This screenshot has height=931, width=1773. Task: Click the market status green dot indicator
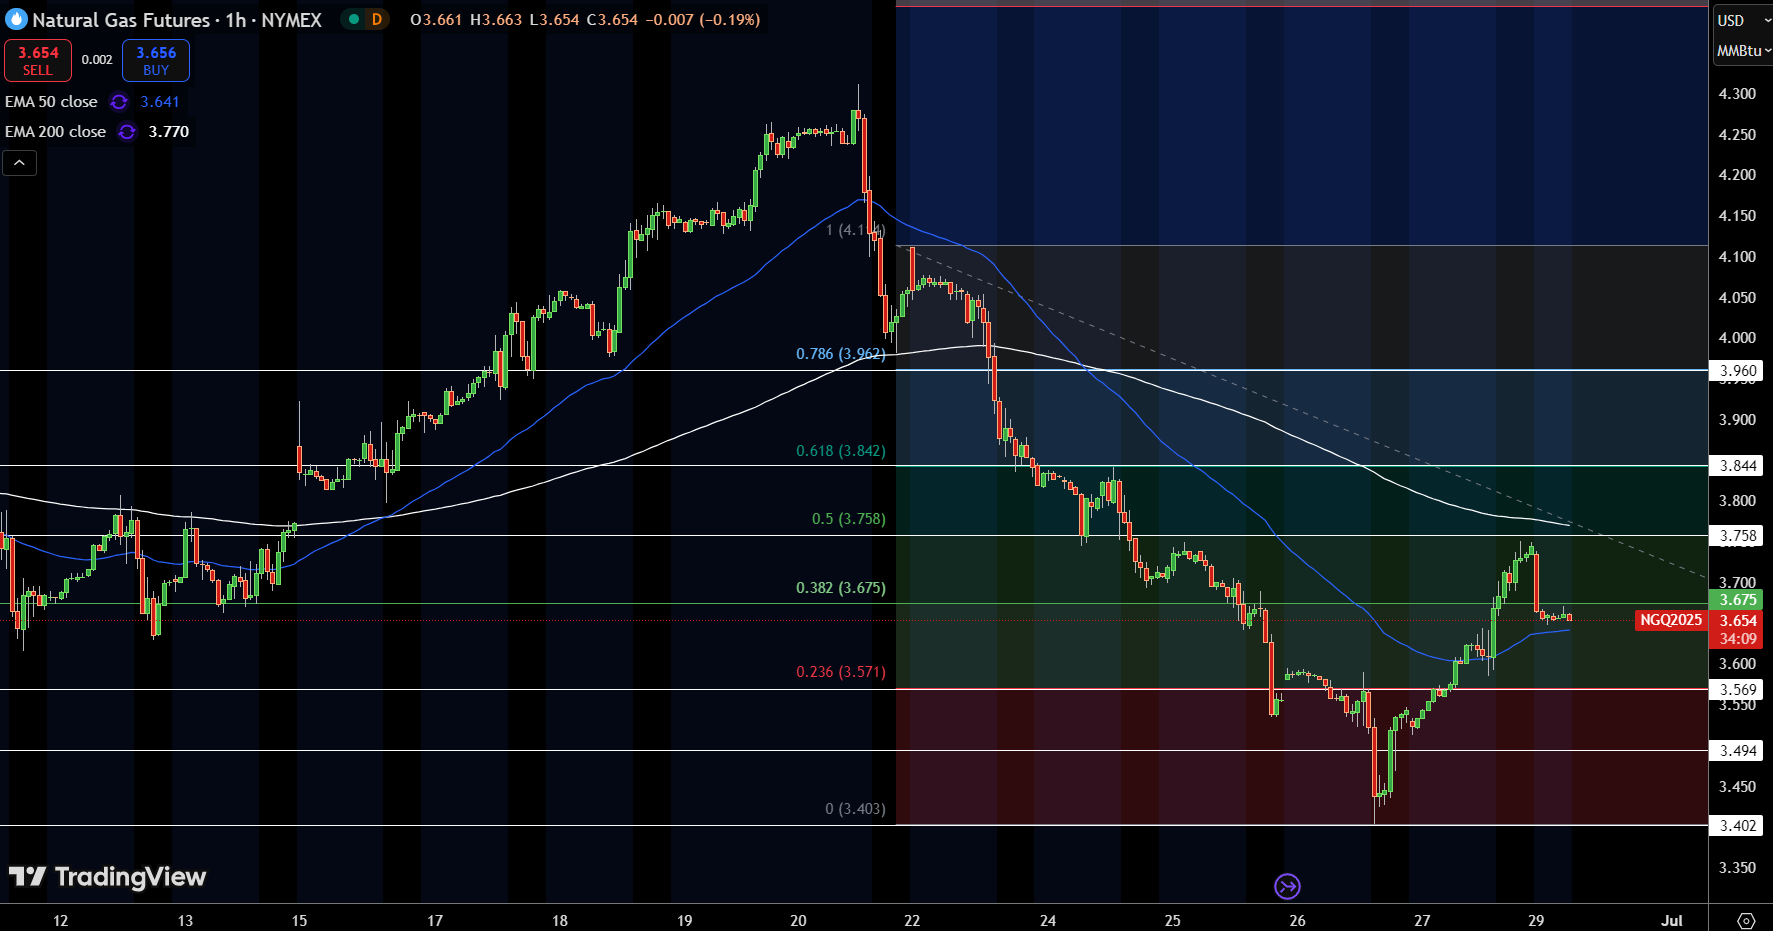click(x=354, y=19)
